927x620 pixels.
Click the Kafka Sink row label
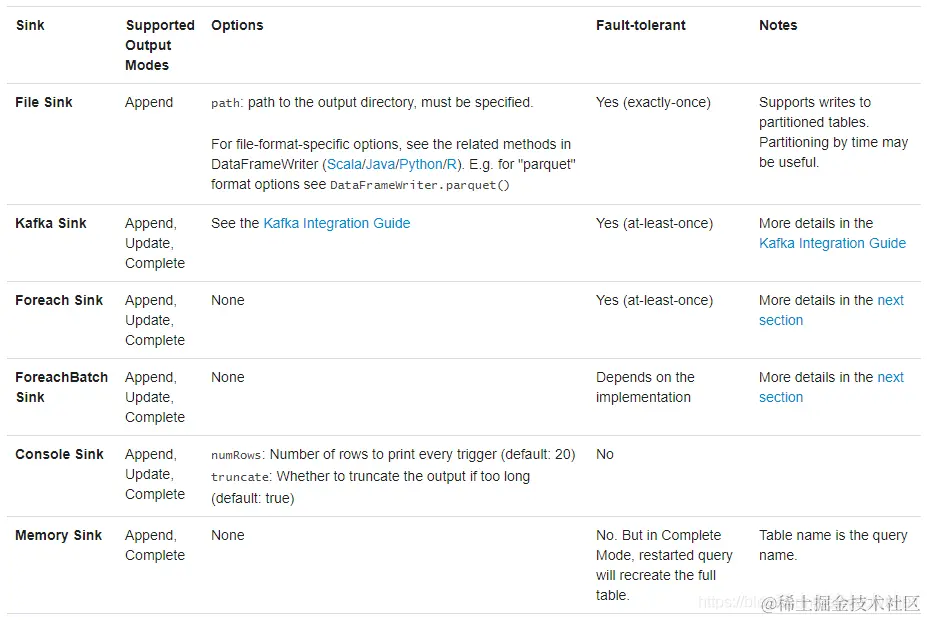pos(51,223)
